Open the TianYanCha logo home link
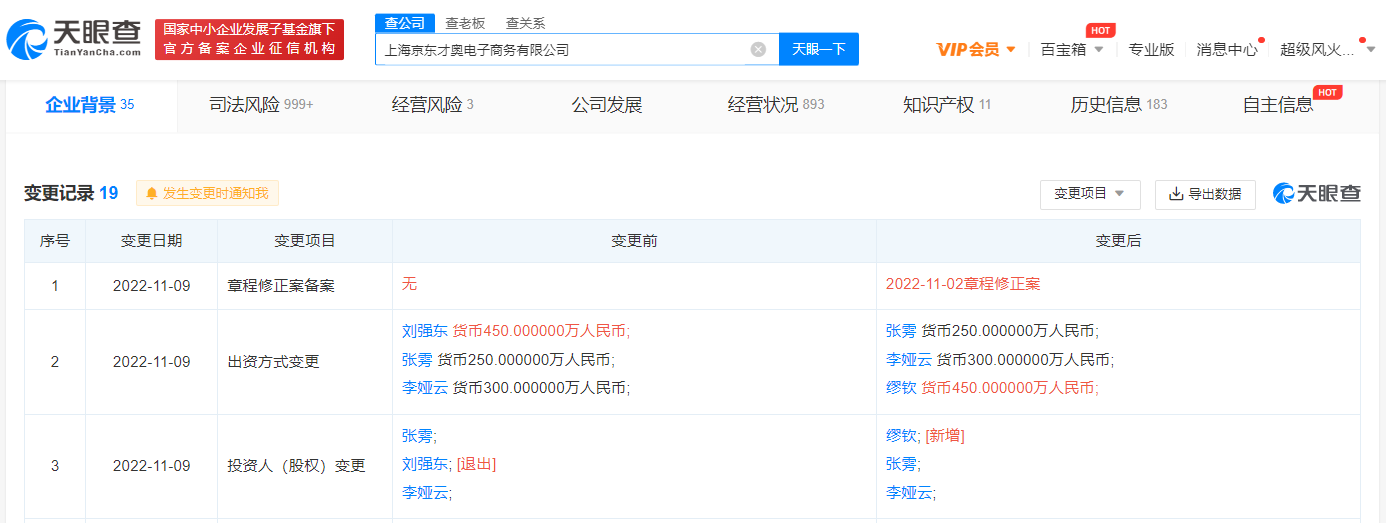1386x523 pixels. click(74, 39)
